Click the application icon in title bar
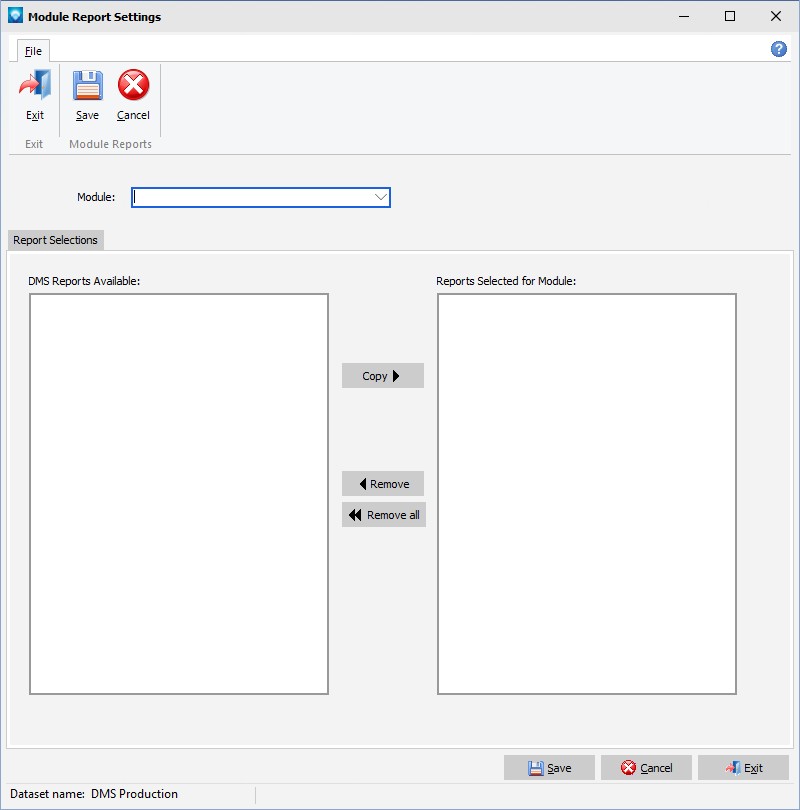Viewport: 800px width, 810px height. coord(15,15)
